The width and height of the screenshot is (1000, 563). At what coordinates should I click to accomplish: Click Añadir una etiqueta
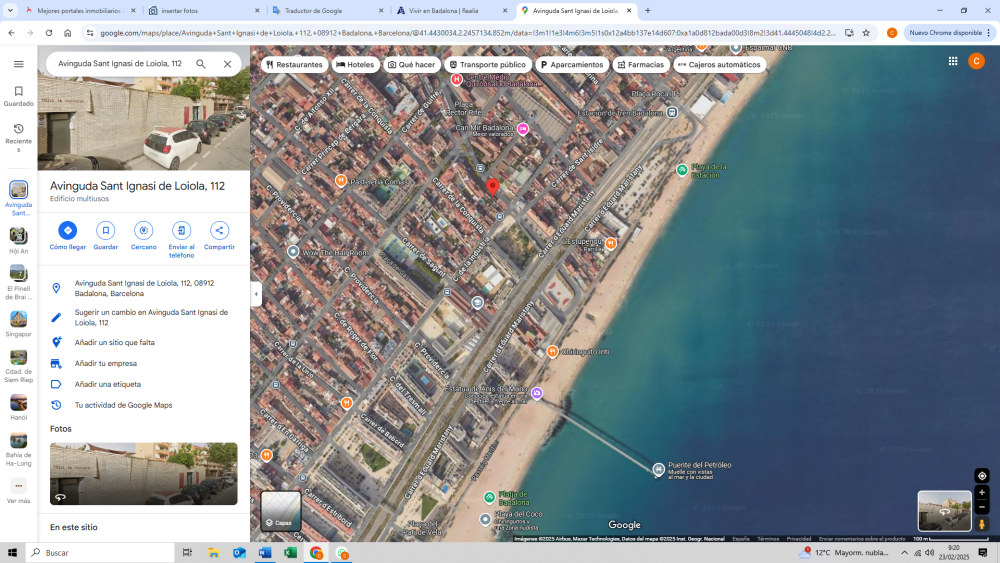pyautogui.click(x=144, y=384)
